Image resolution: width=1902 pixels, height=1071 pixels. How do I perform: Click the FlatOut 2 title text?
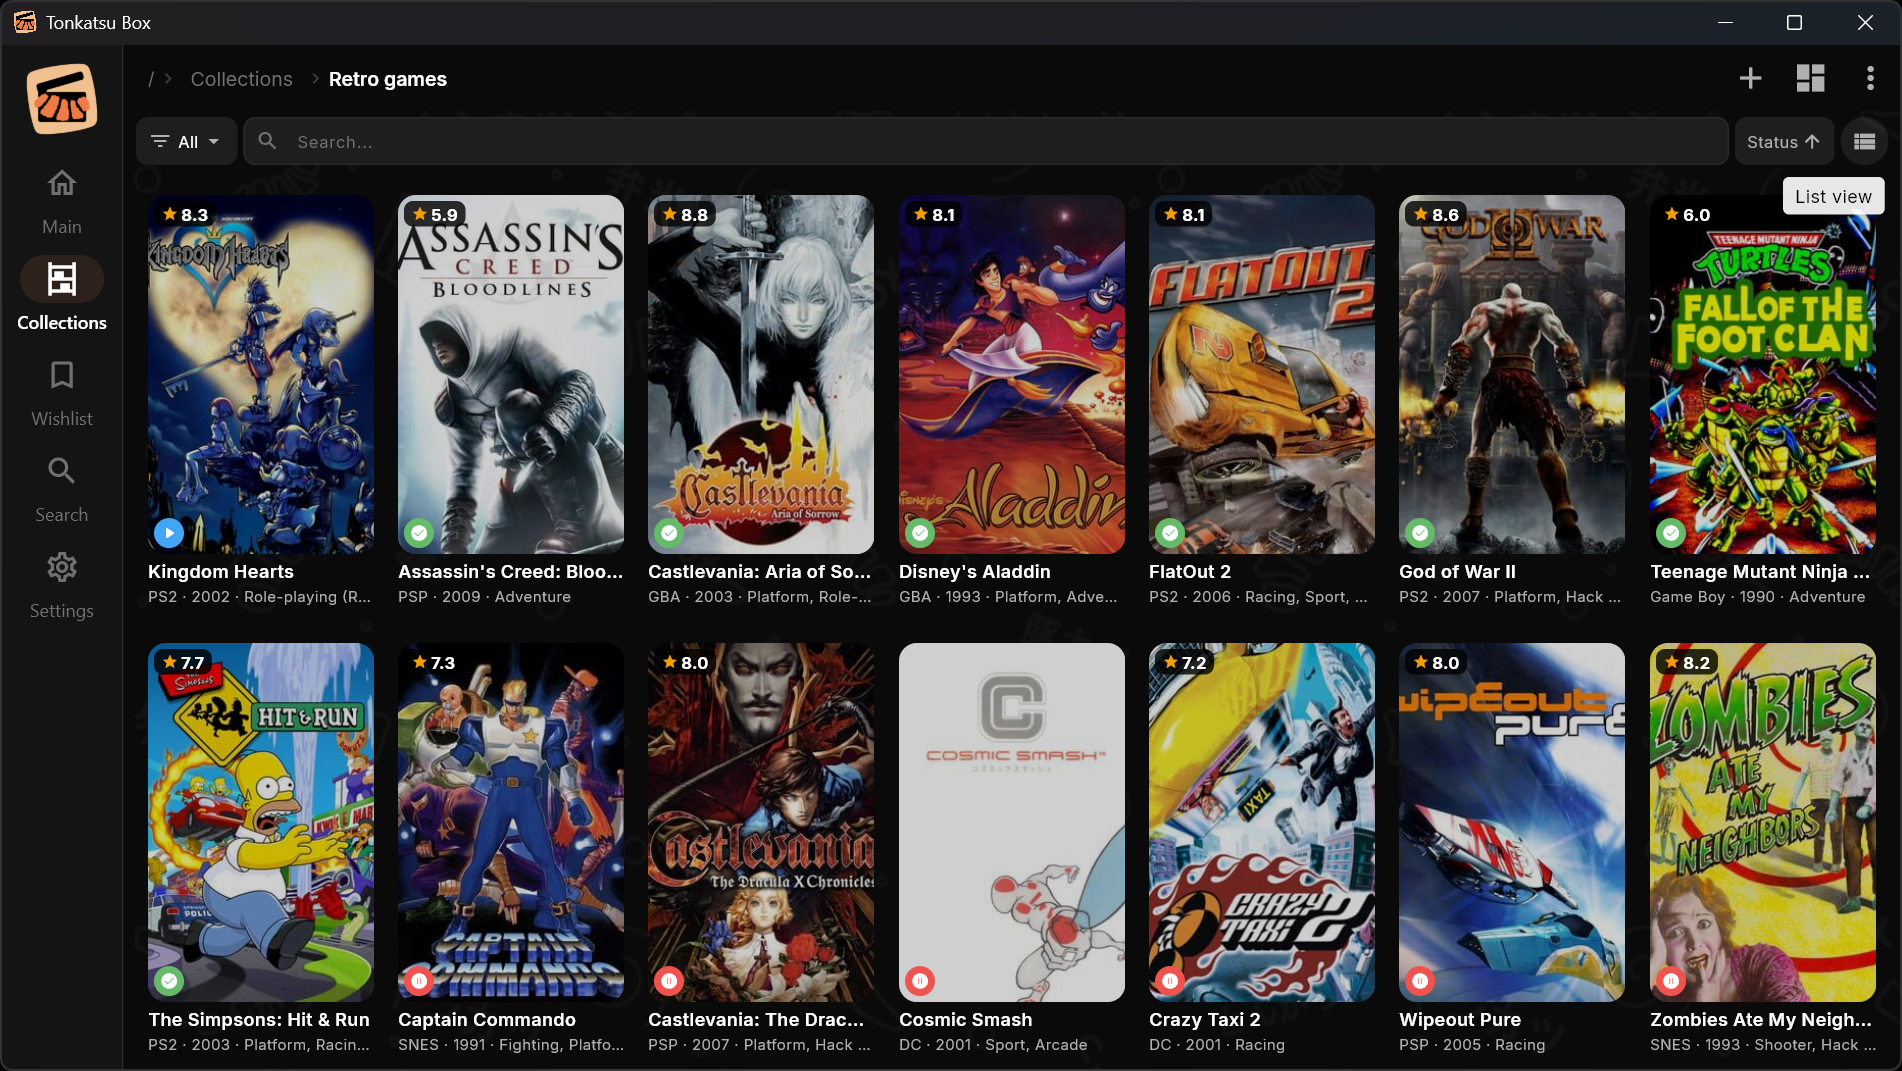1190,571
